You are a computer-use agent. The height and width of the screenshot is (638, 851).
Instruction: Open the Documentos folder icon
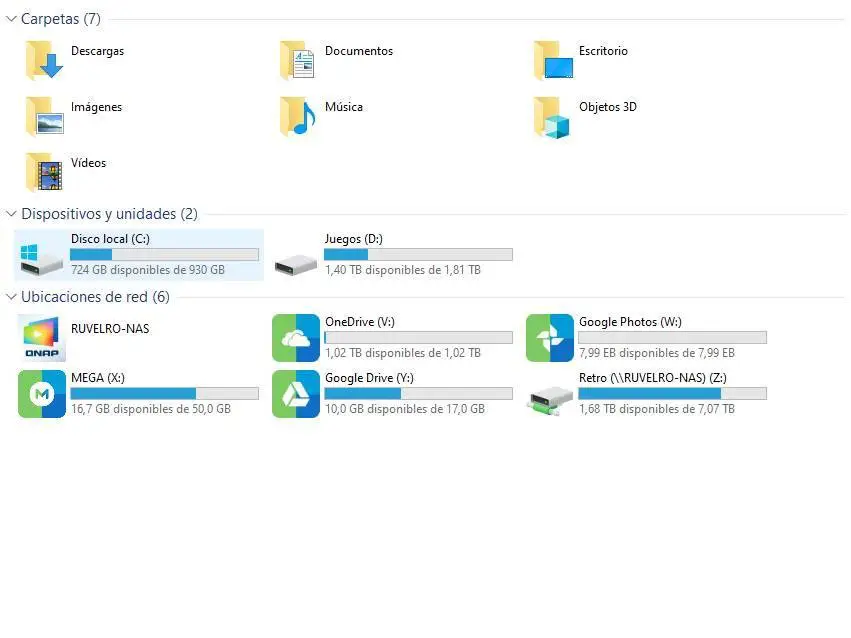[x=297, y=60]
